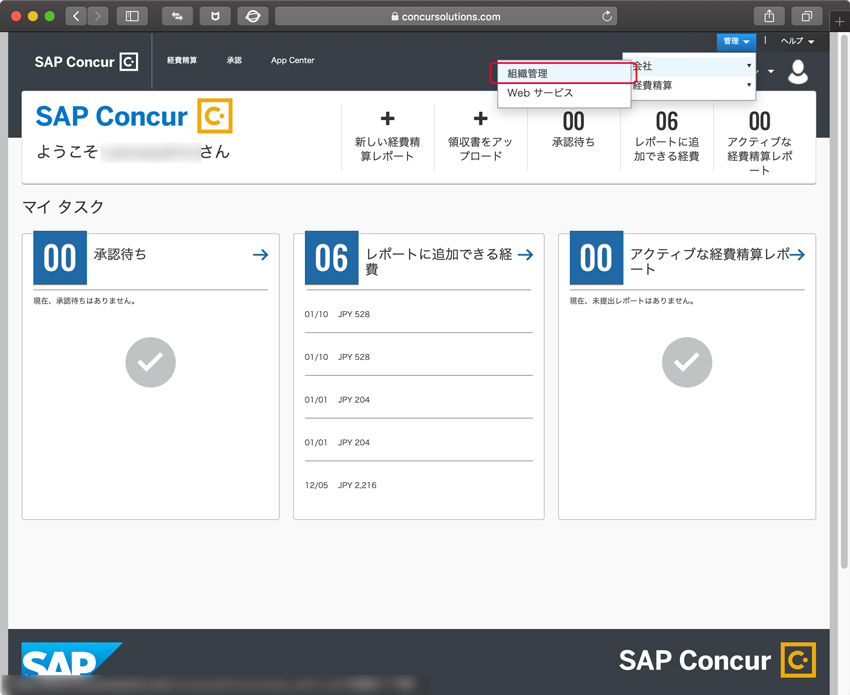Screen dimensions: 850x695
Task: Click the arrow on アクティブな経費精算レポート card
Action: click(x=797, y=255)
